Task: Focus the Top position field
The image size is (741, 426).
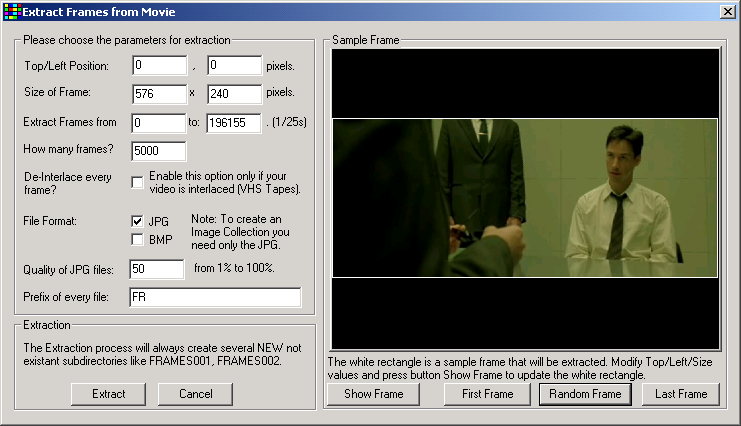Action: coord(159,65)
